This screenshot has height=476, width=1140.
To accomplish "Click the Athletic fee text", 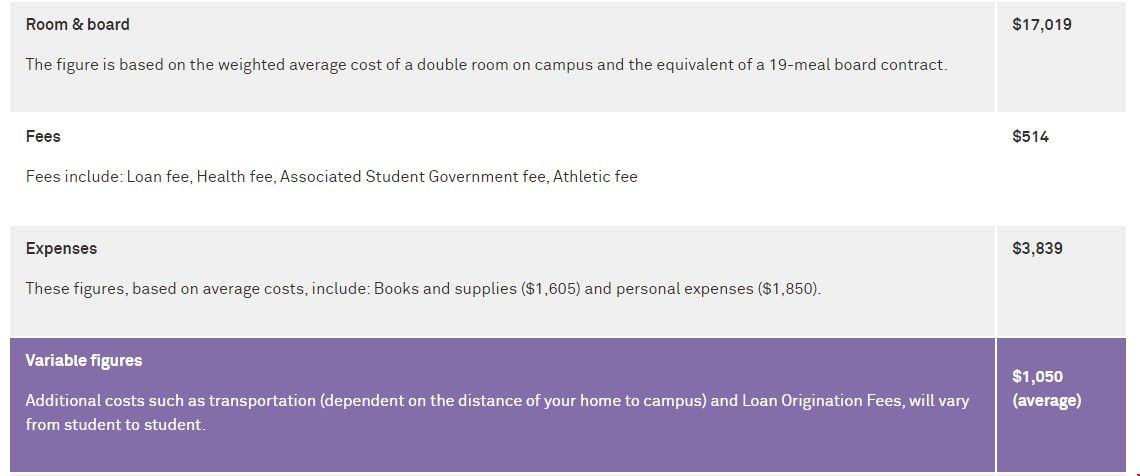I will coord(595,177).
